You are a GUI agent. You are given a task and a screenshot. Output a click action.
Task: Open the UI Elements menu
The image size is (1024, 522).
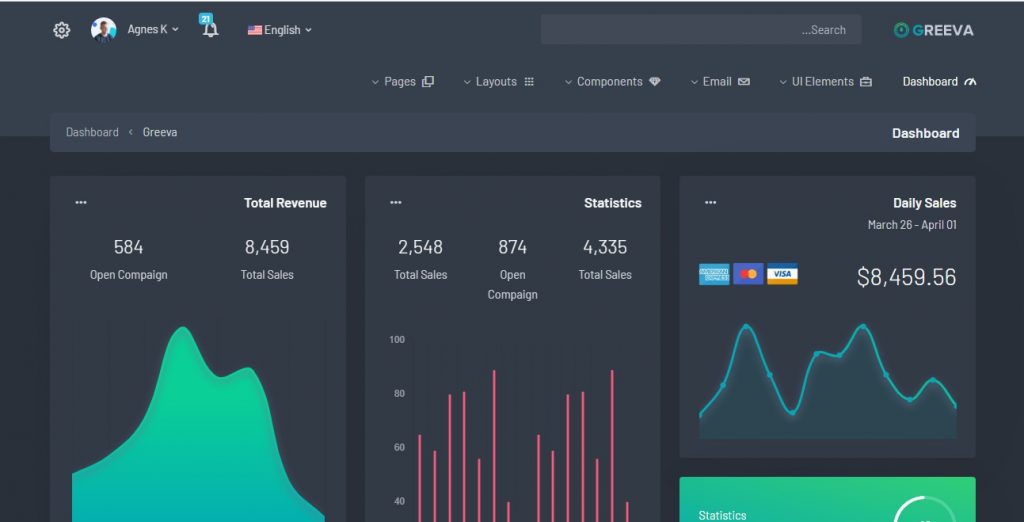825,82
